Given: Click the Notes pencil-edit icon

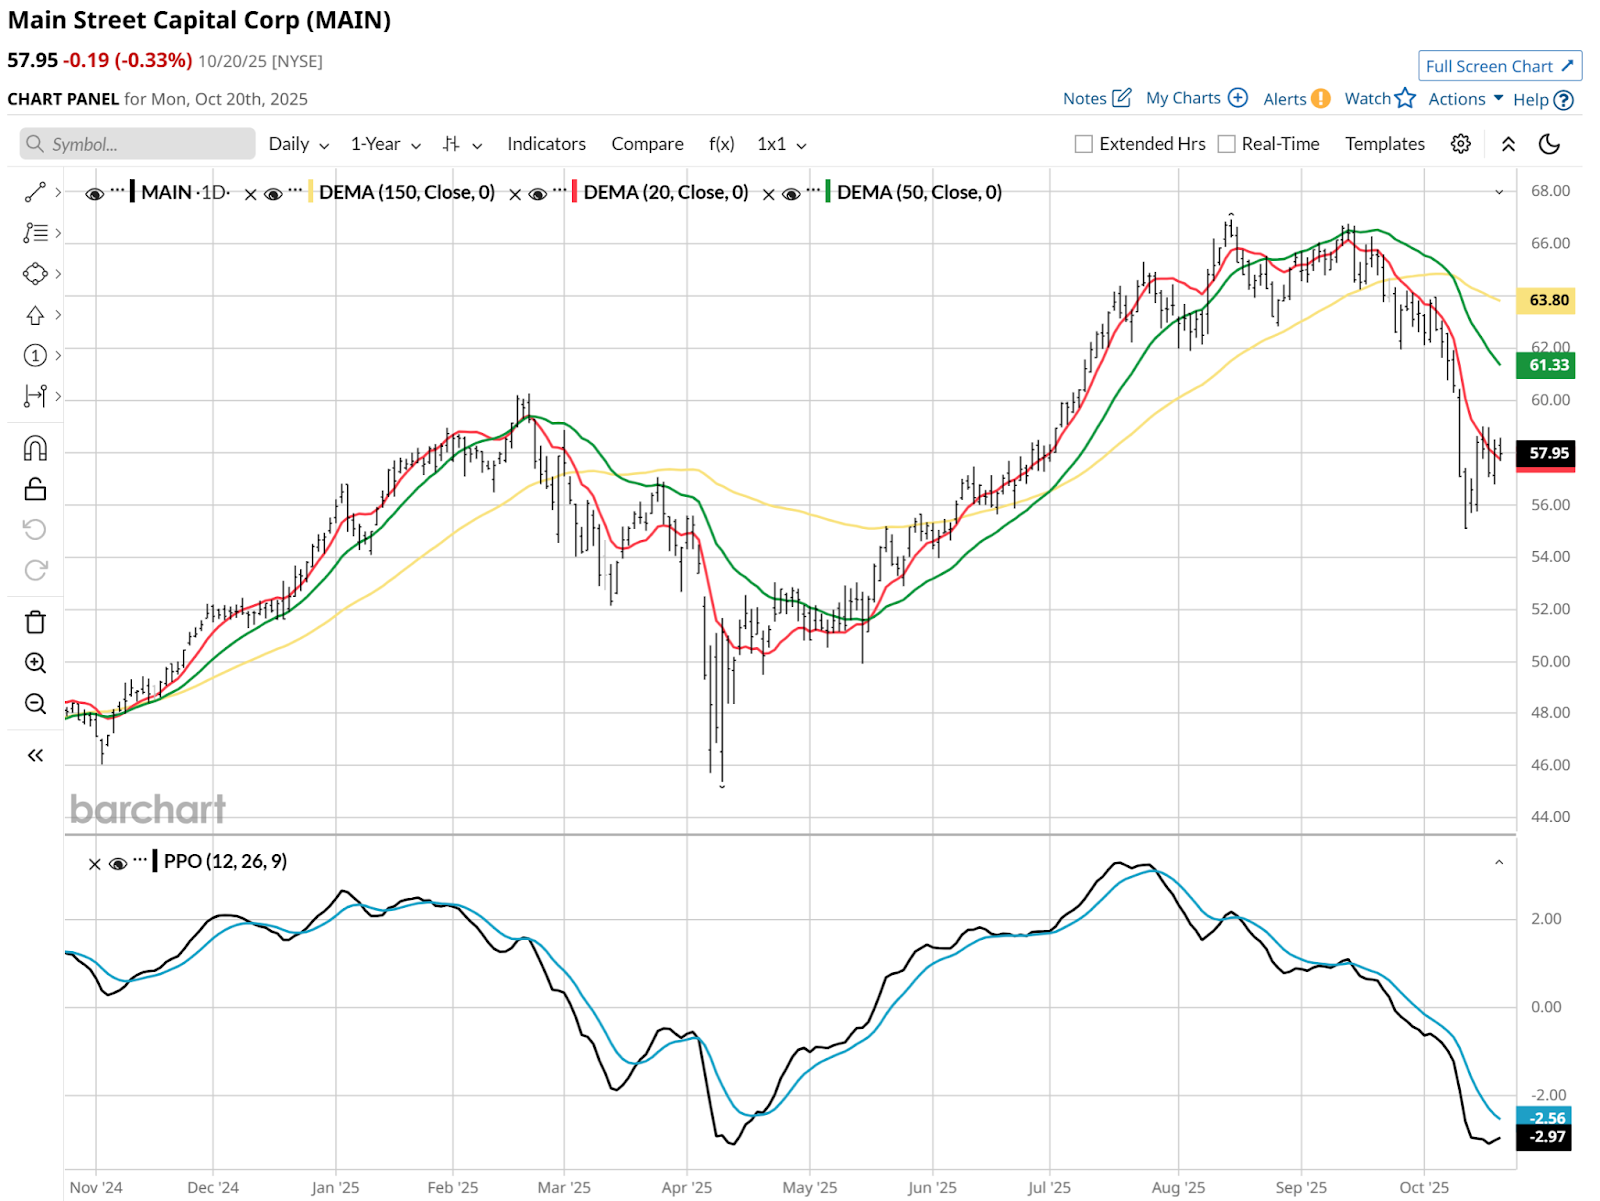Looking at the screenshot, I should [x=1122, y=98].
